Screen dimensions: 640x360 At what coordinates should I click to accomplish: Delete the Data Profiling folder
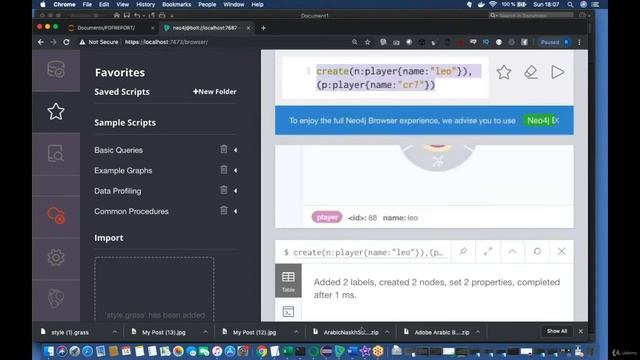(x=224, y=190)
